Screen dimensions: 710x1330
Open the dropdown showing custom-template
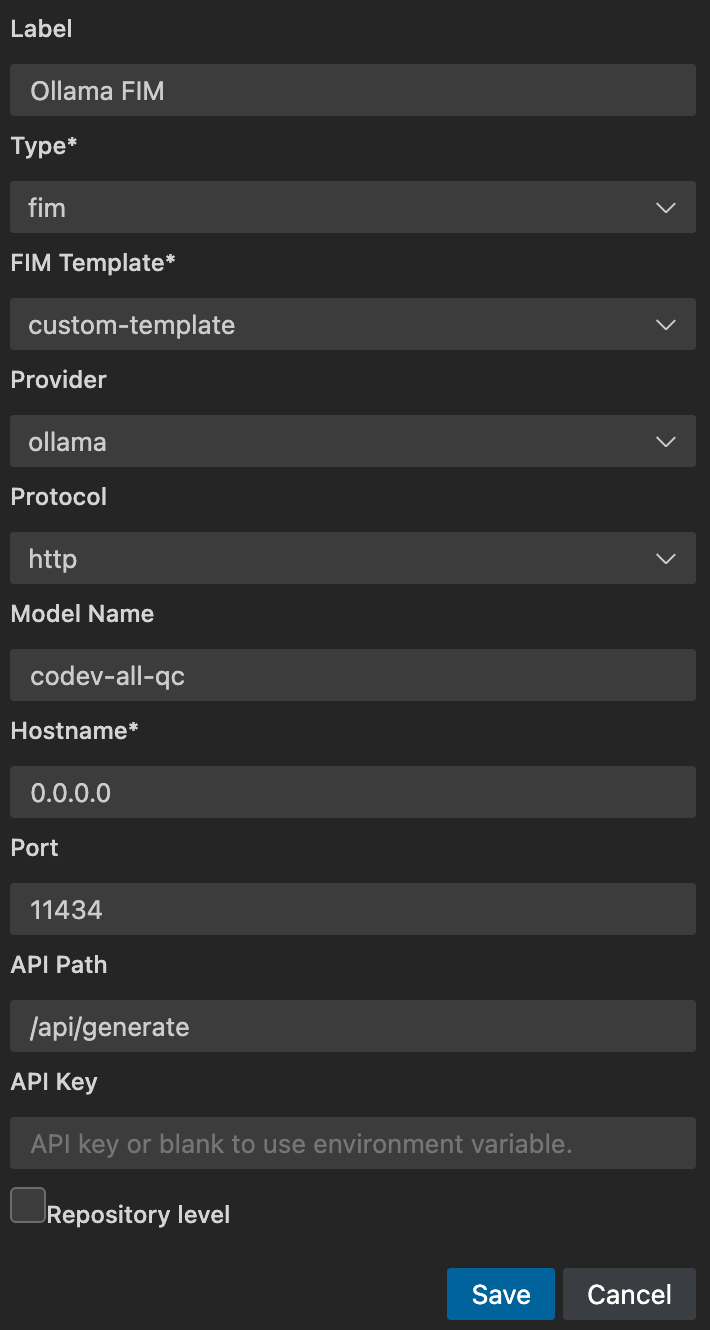[330, 325]
